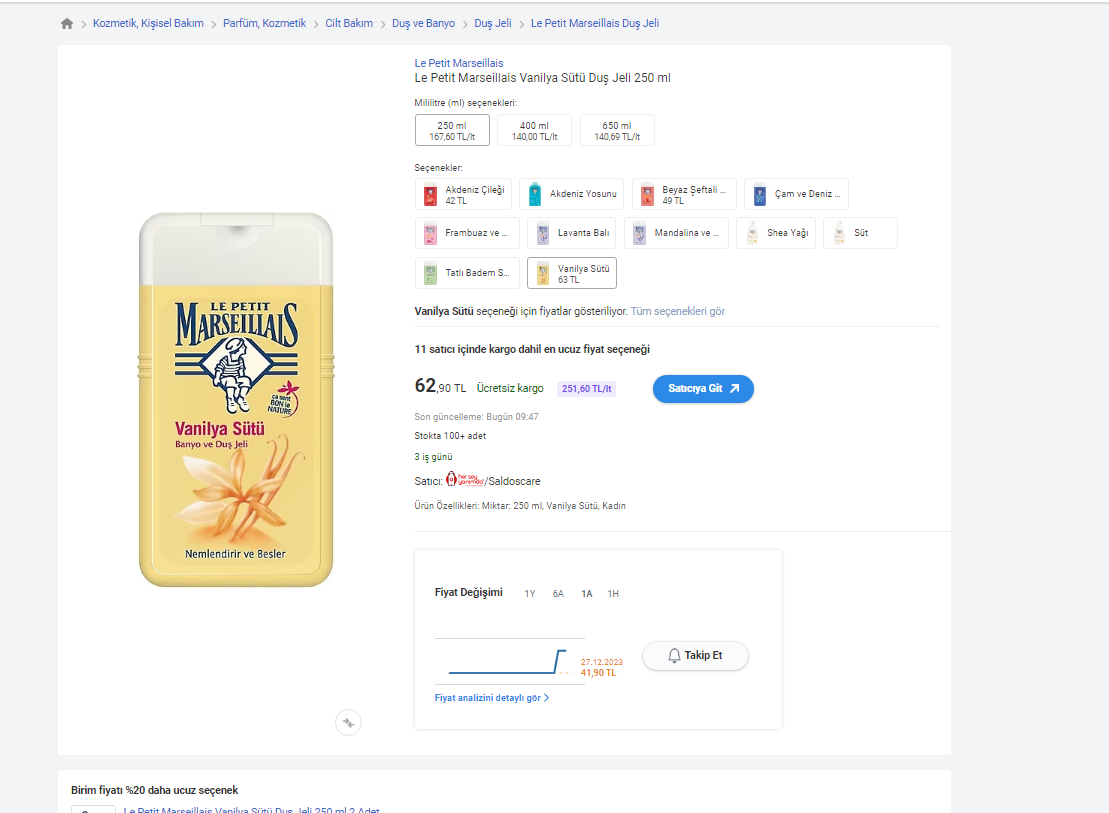Select the 650 ml size option
The height and width of the screenshot is (813, 1109).
pos(617,130)
